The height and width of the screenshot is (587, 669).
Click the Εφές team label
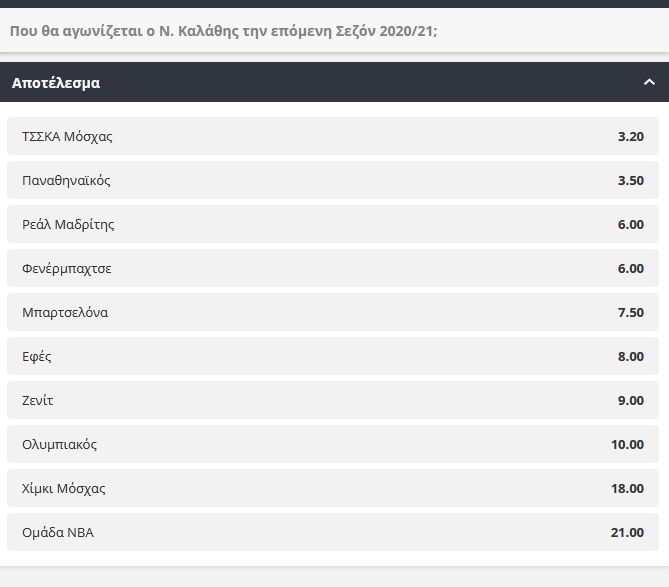click(37, 357)
